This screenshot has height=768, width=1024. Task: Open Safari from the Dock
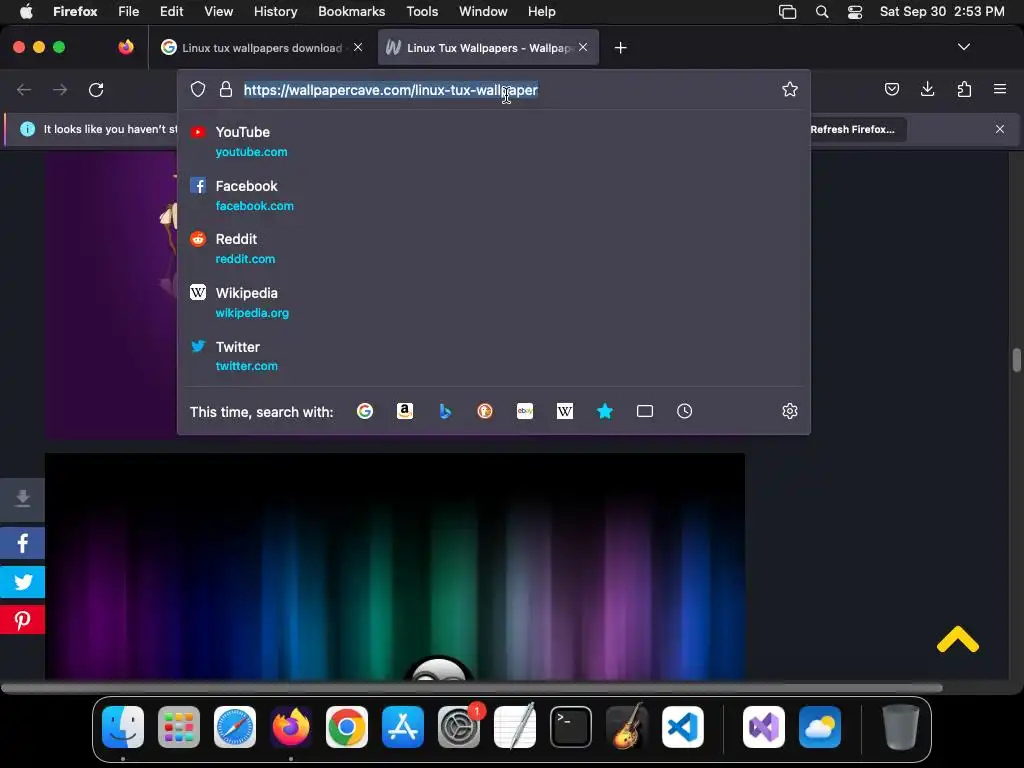click(x=234, y=727)
